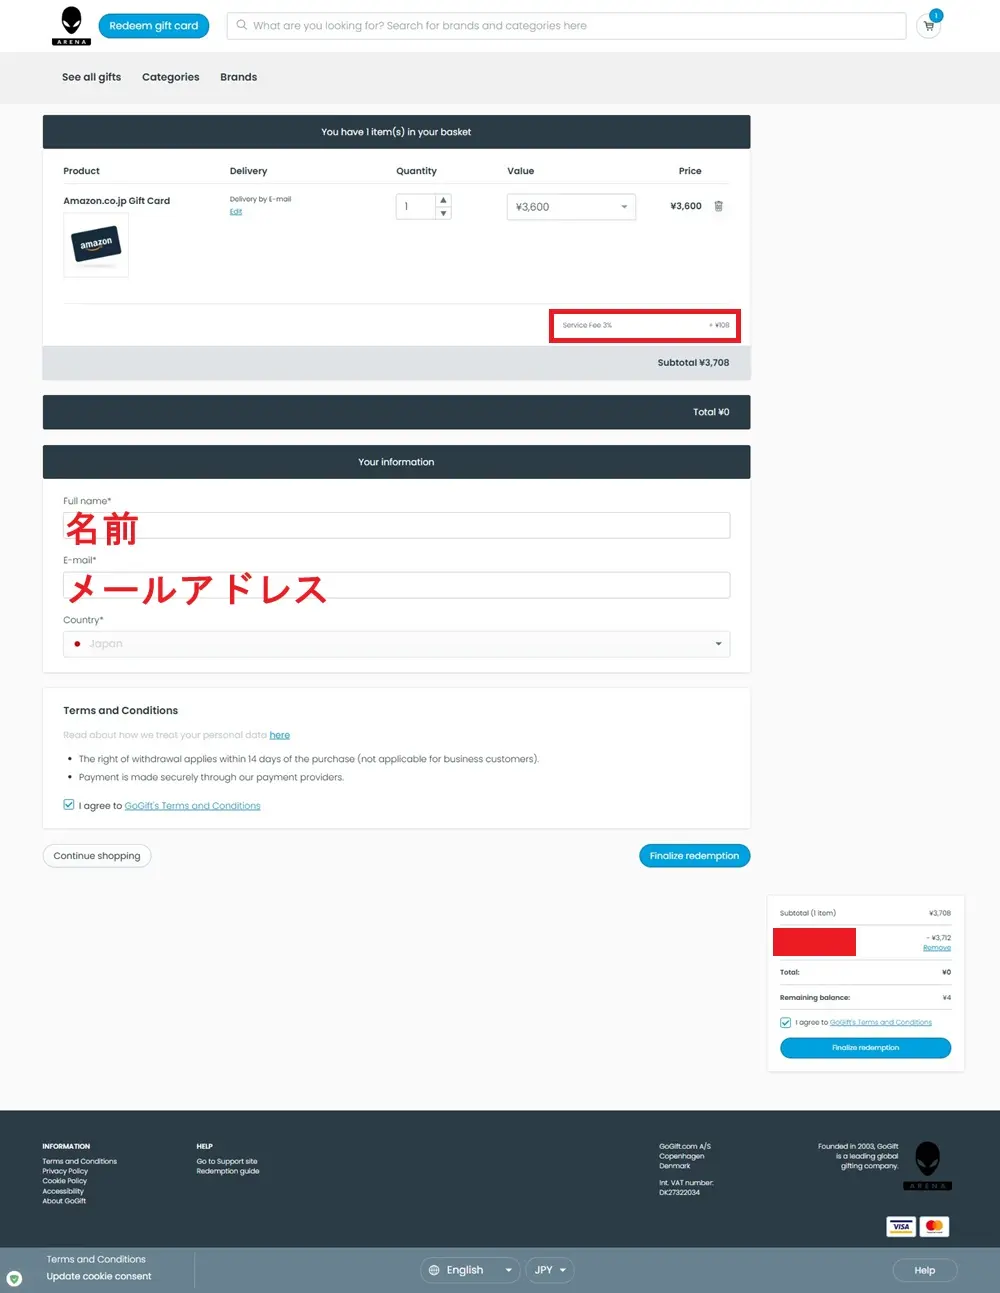This screenshot has width=1000, height=1293.
Task: Expand the ¥3,600 Value dropdown
Action: click(x=571, y=206)
